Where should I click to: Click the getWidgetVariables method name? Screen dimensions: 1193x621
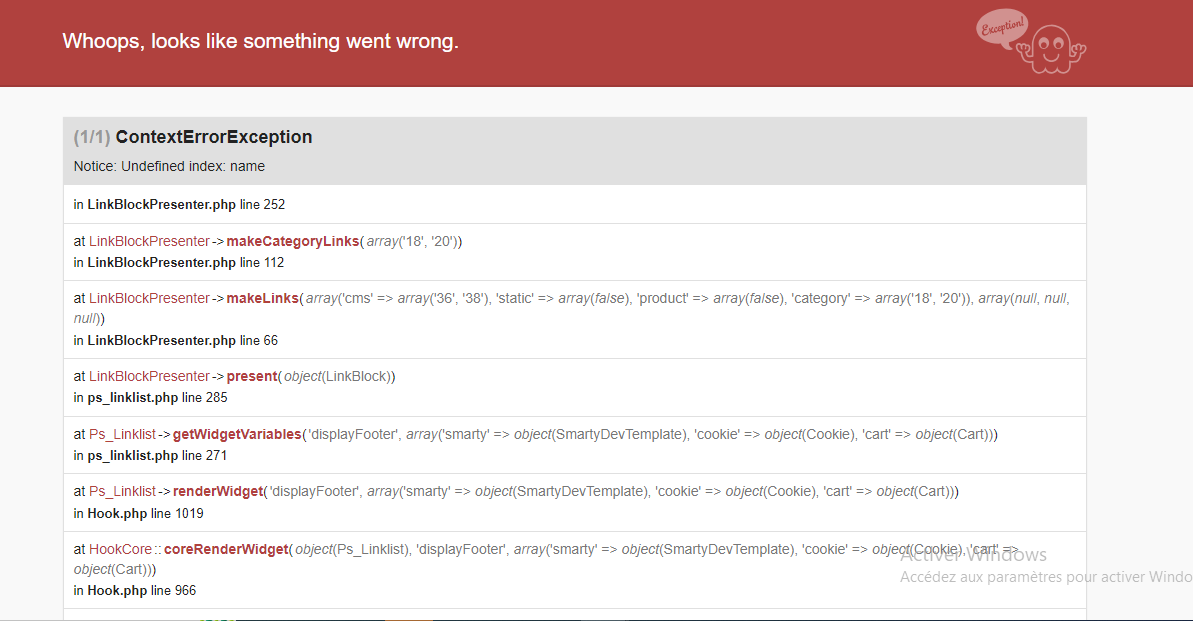click(x=237, y=434)
